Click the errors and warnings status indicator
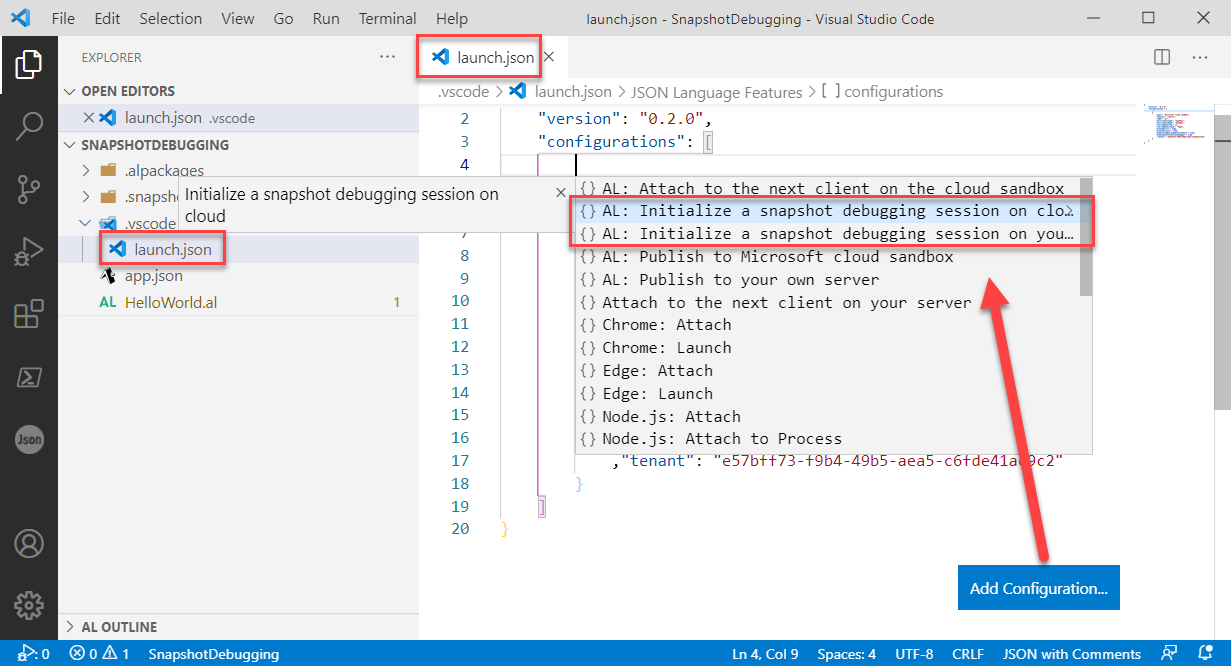 pos(99,654)
